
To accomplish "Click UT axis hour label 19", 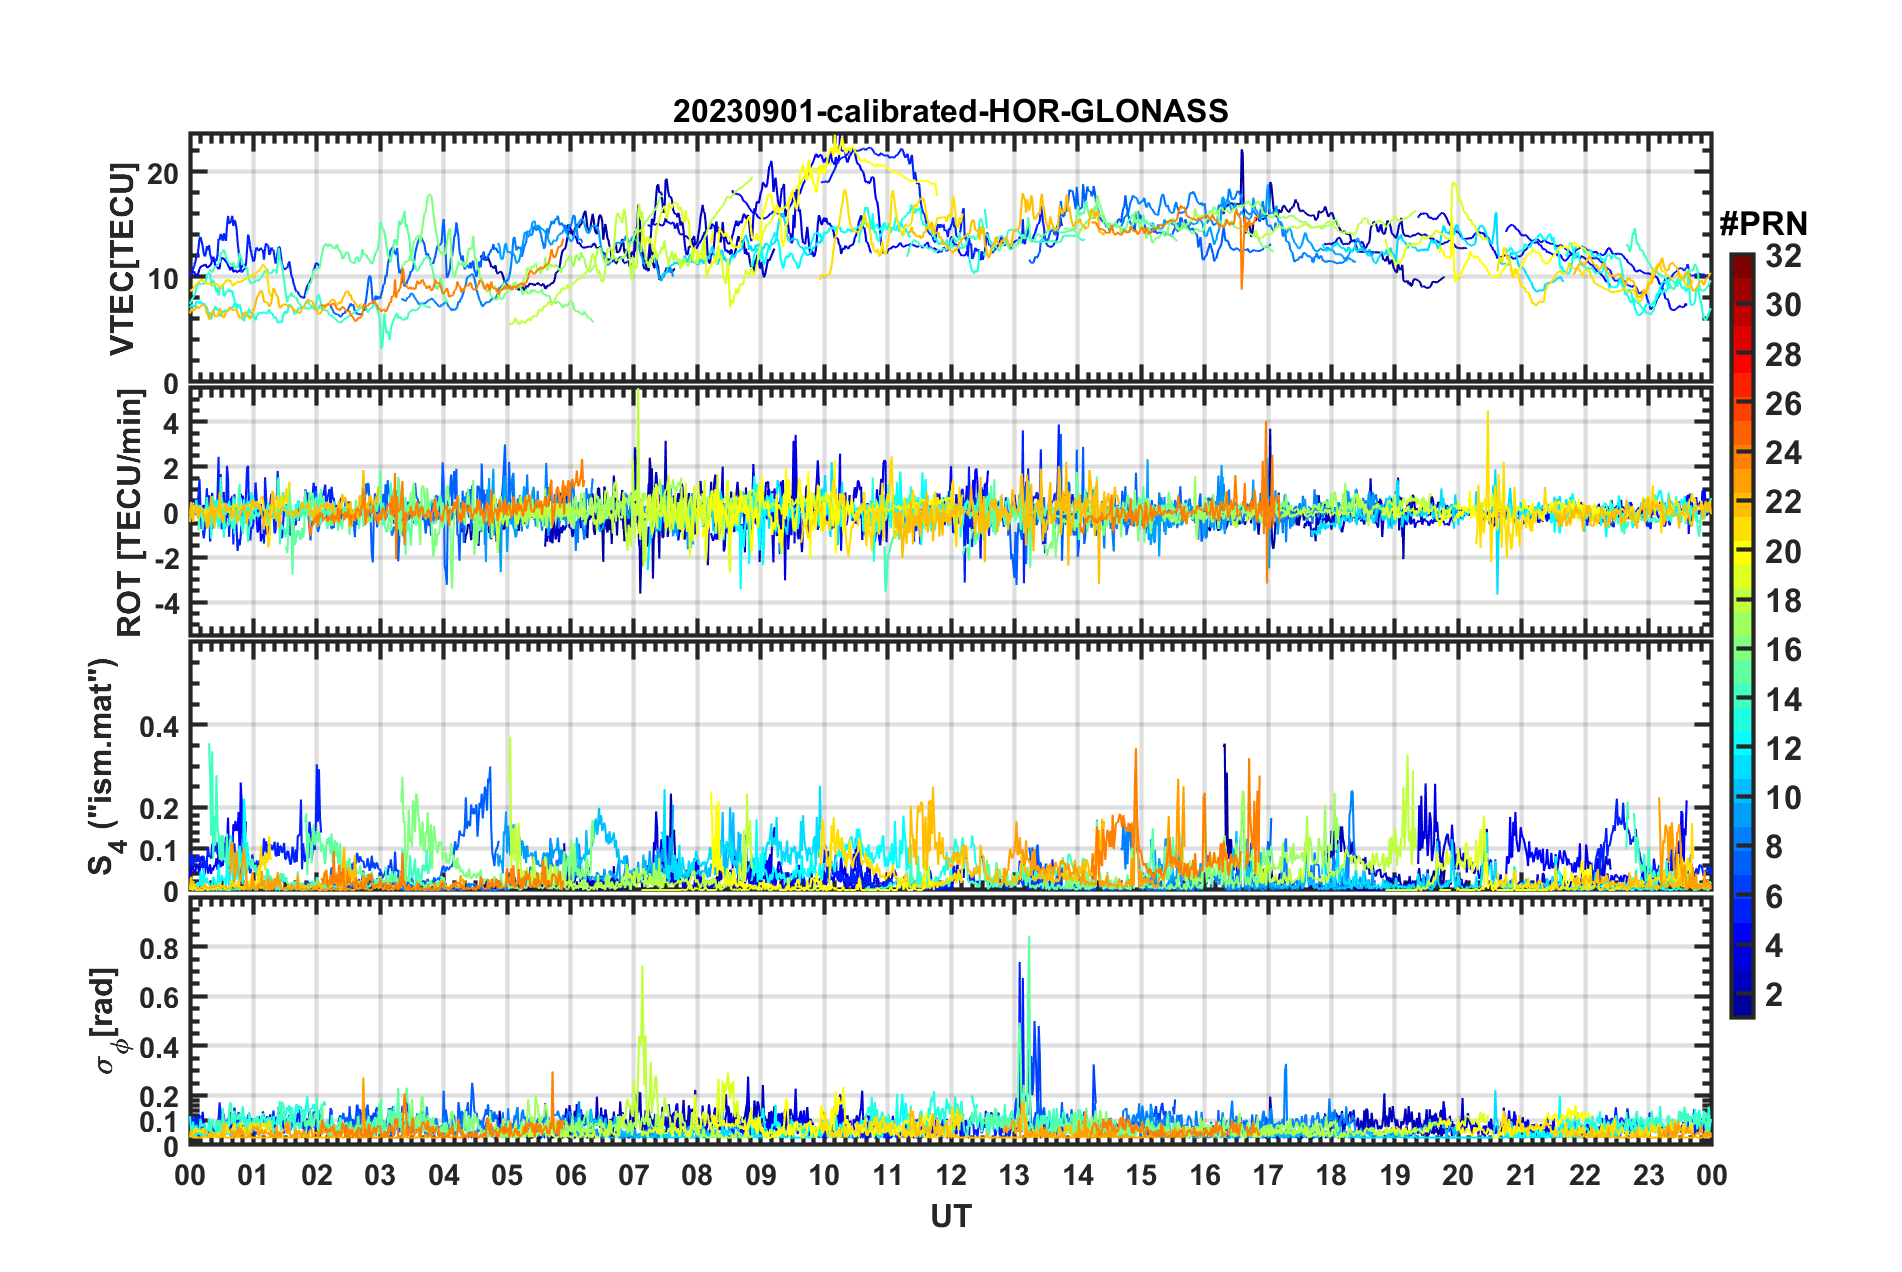I will coord(1395,1175).
